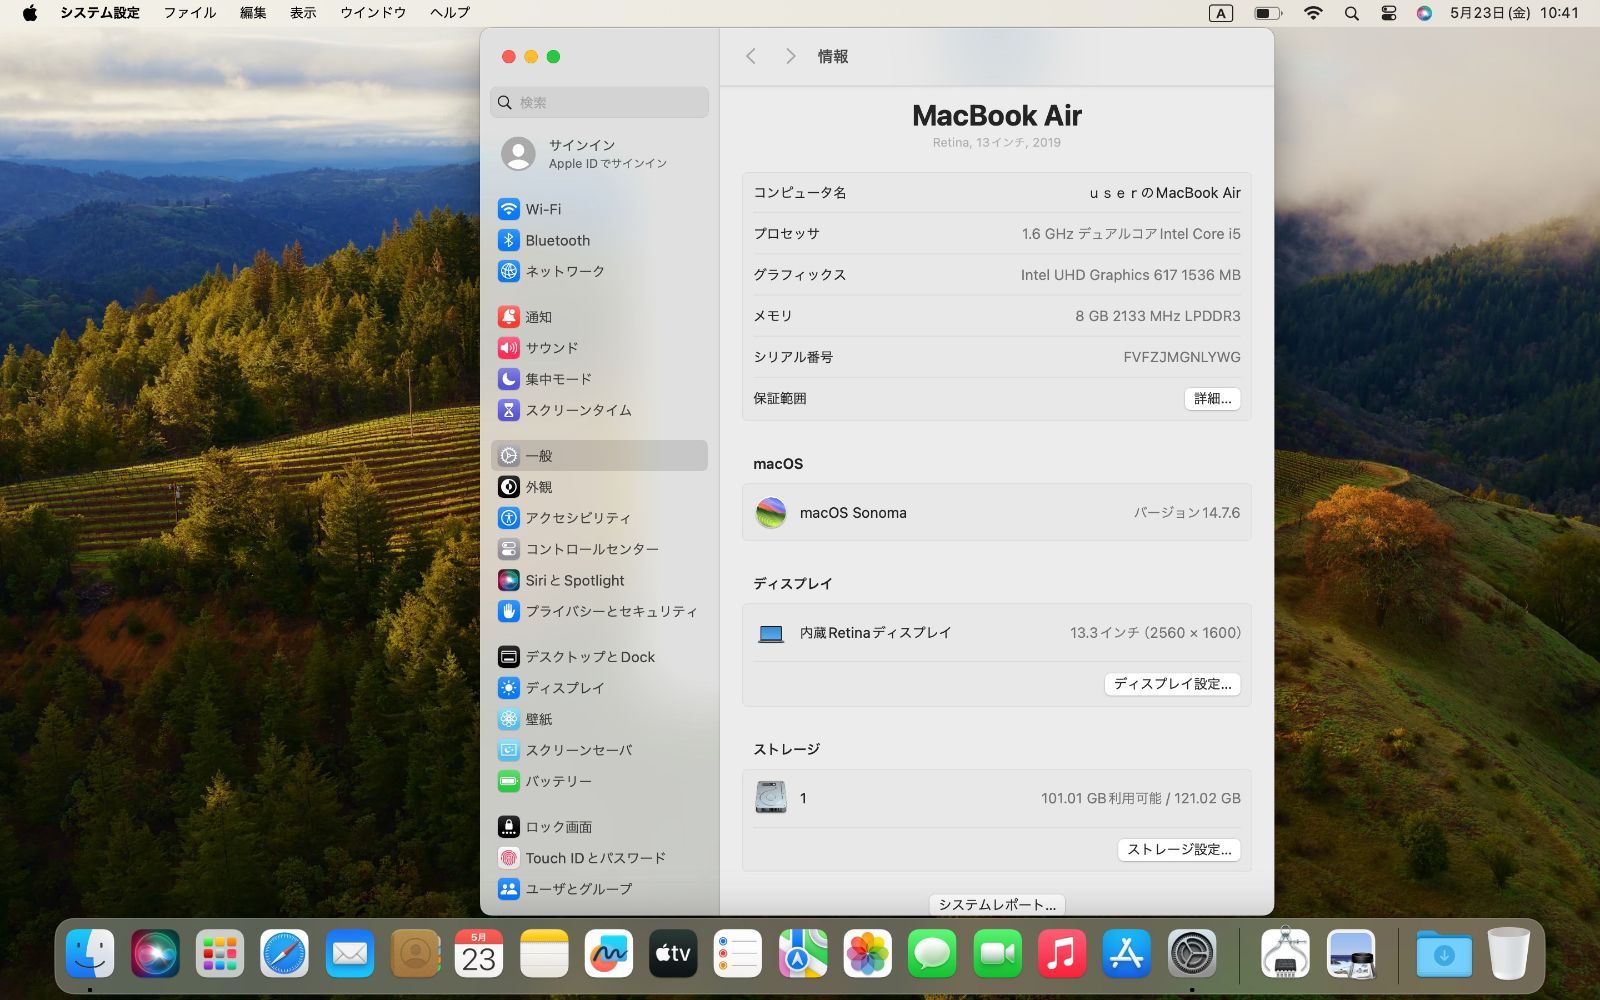Open 通知 notification settings

[599, 317]
